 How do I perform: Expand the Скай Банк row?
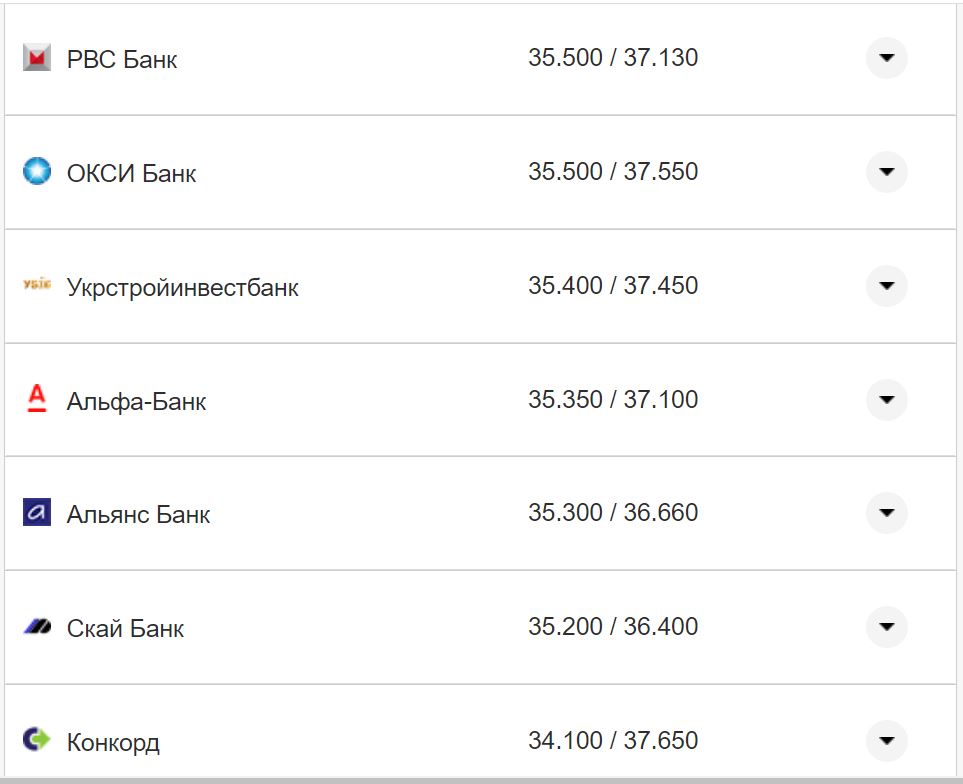click(886, 627)
